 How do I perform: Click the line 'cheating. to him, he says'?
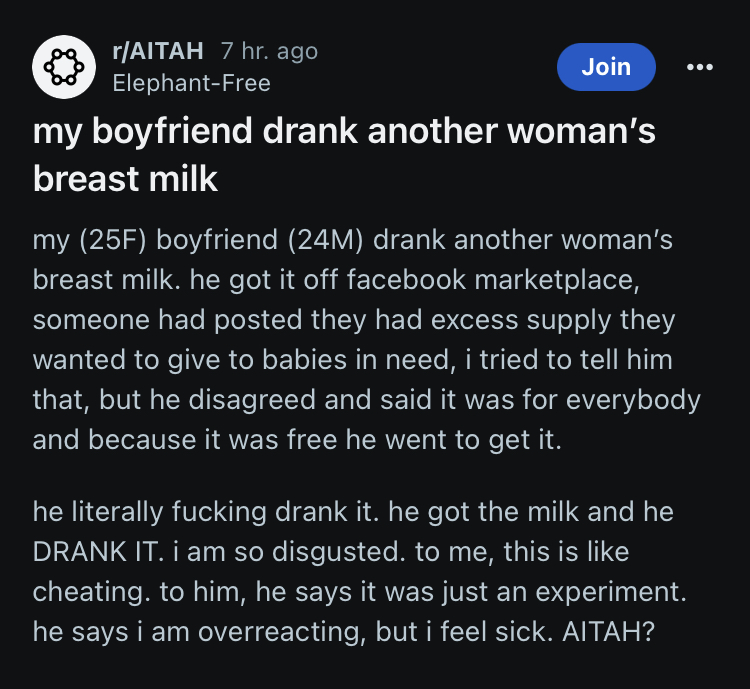[360, 592]
